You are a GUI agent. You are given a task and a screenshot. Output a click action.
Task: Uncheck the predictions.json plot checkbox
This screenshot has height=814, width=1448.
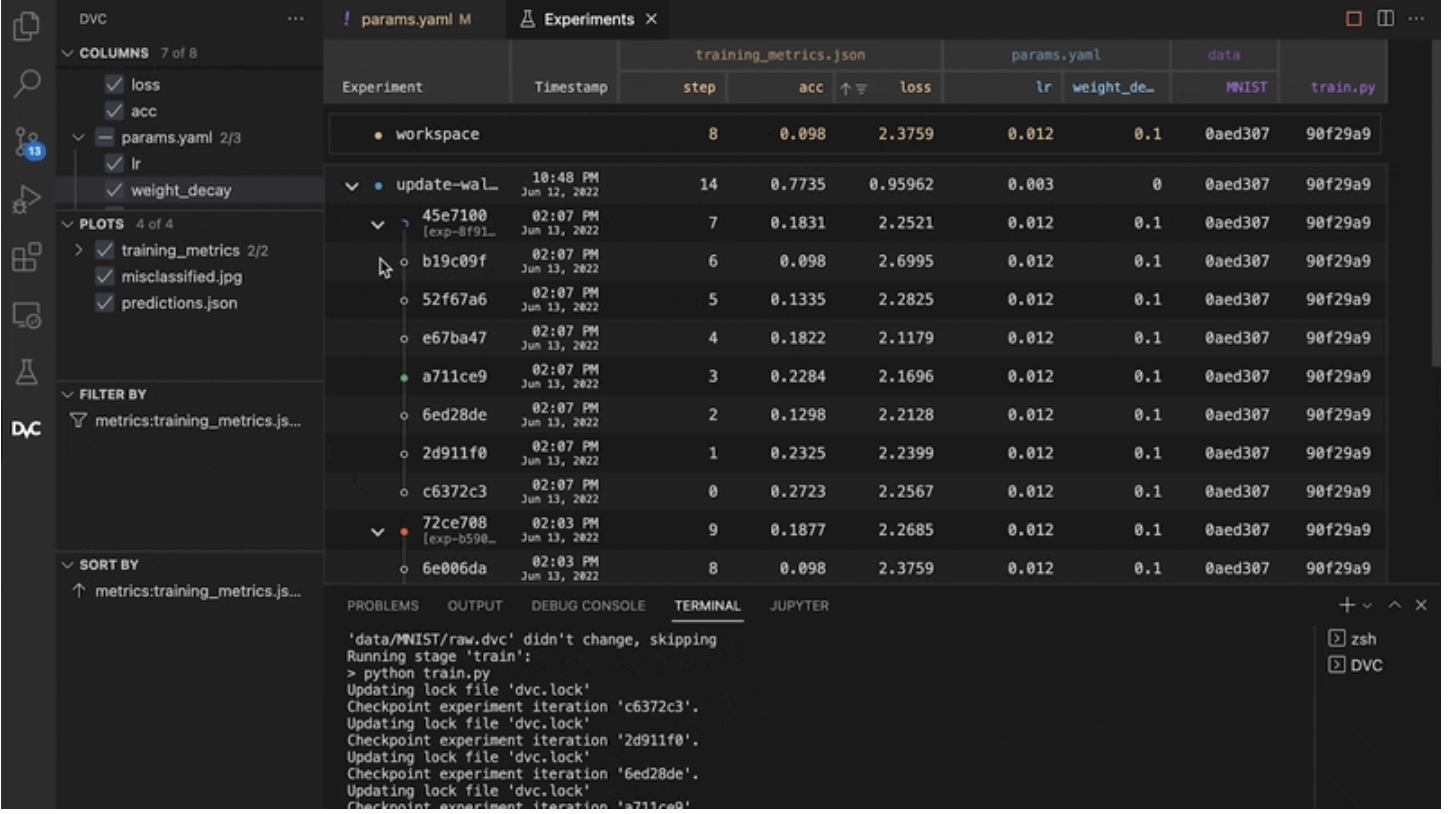pos(104,303)
